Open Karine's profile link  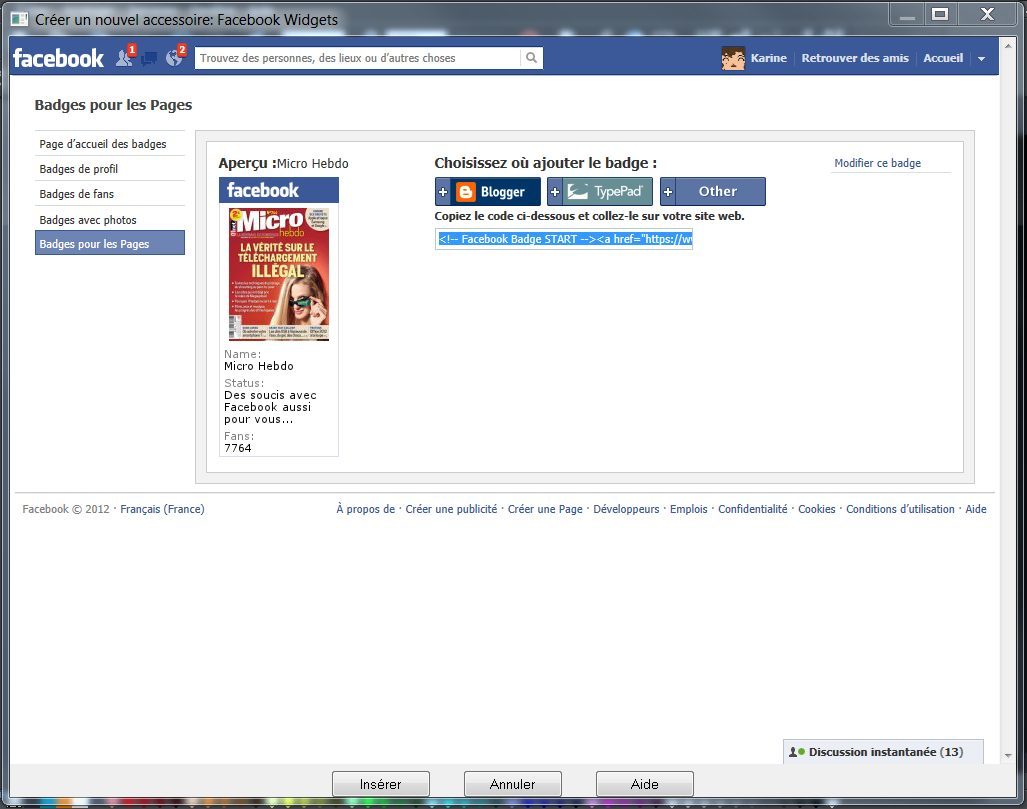point(768,58)
